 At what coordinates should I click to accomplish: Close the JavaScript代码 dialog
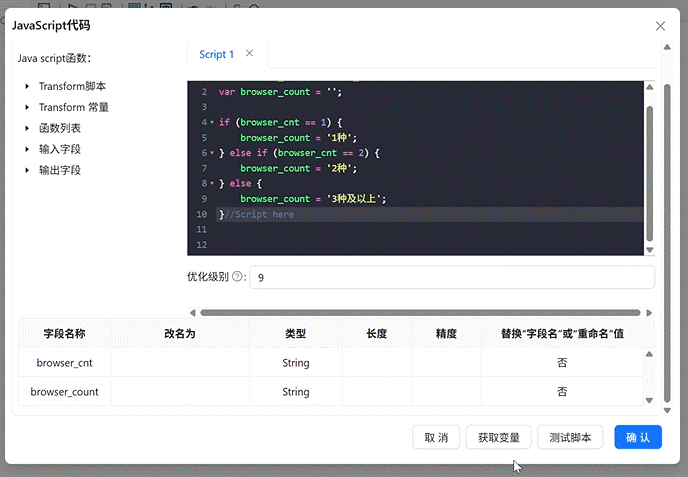click(660, 26)
